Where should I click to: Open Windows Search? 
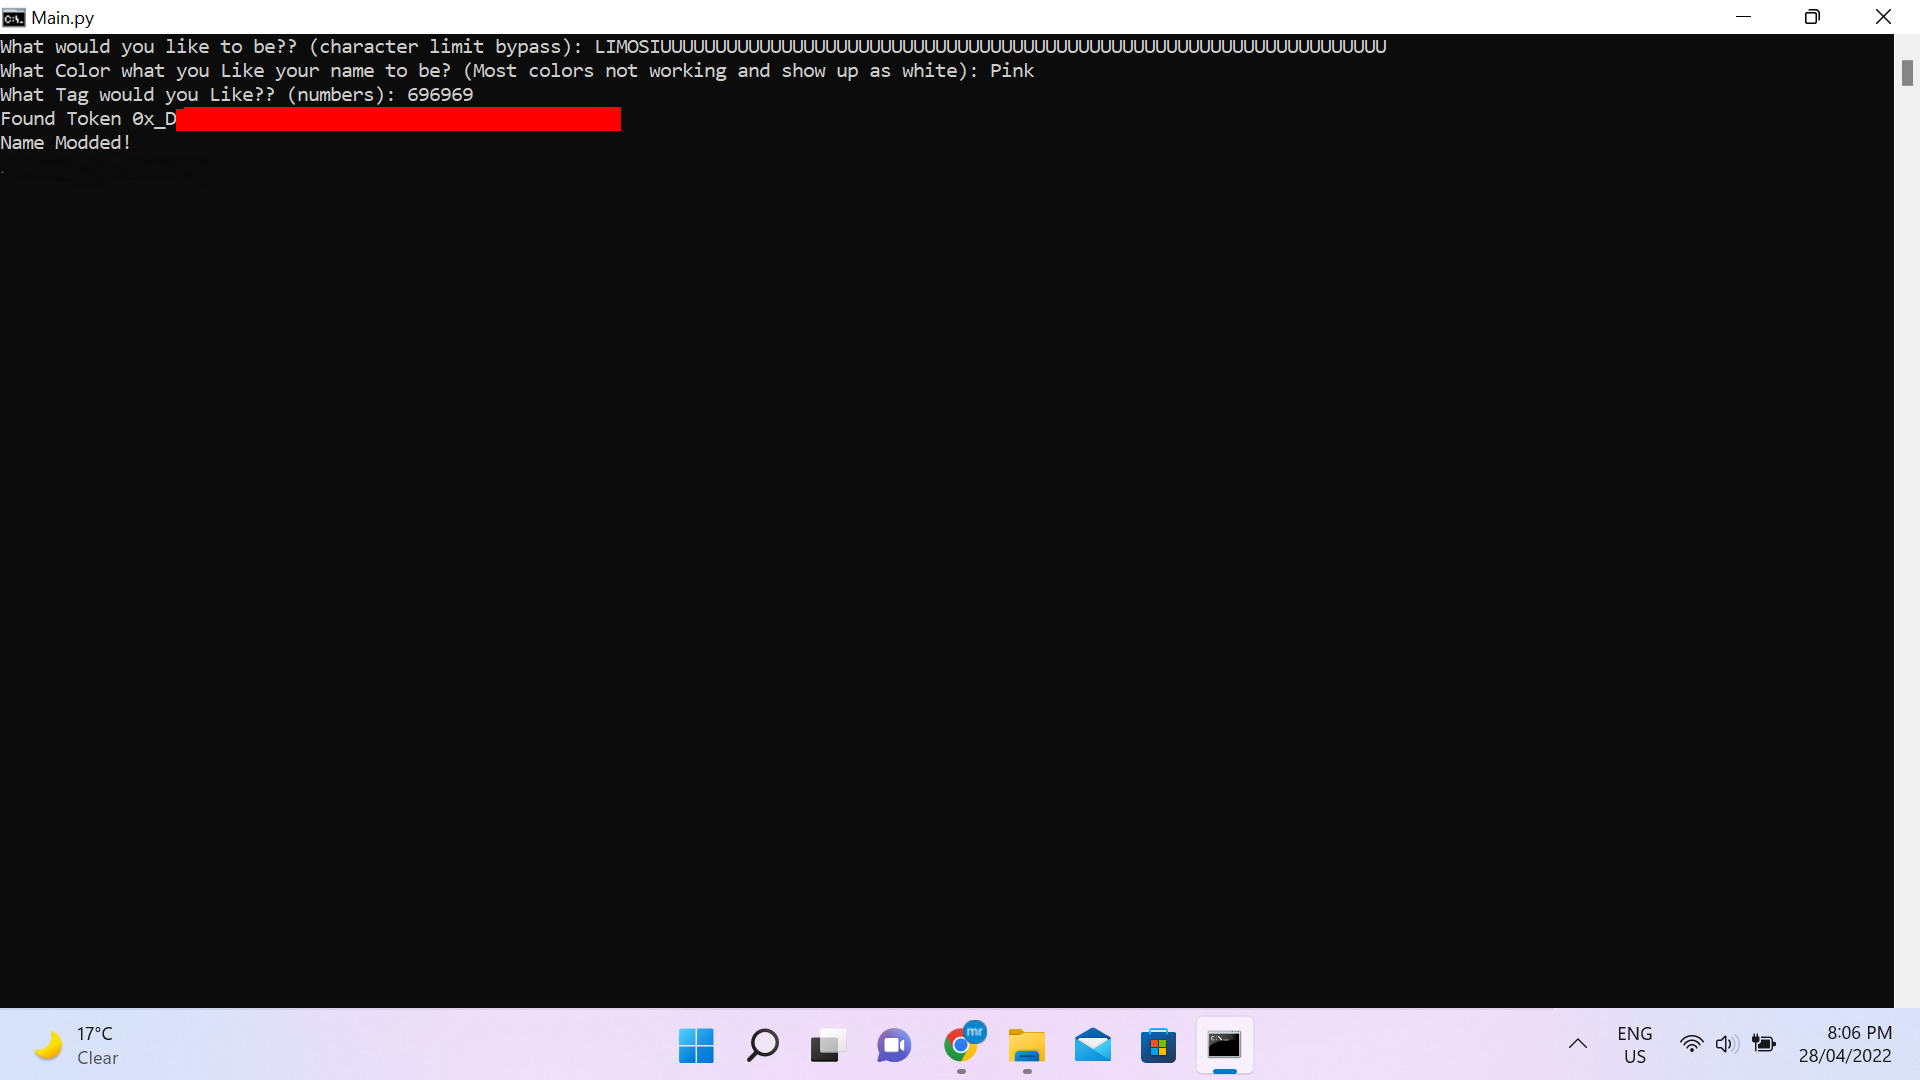point(762,1045)
